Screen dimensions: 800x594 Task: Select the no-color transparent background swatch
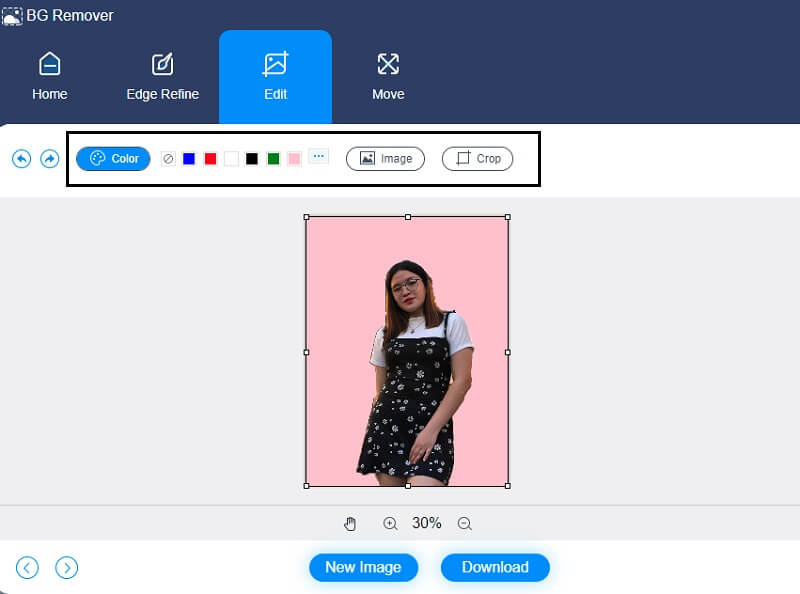(x=168, y=158)
